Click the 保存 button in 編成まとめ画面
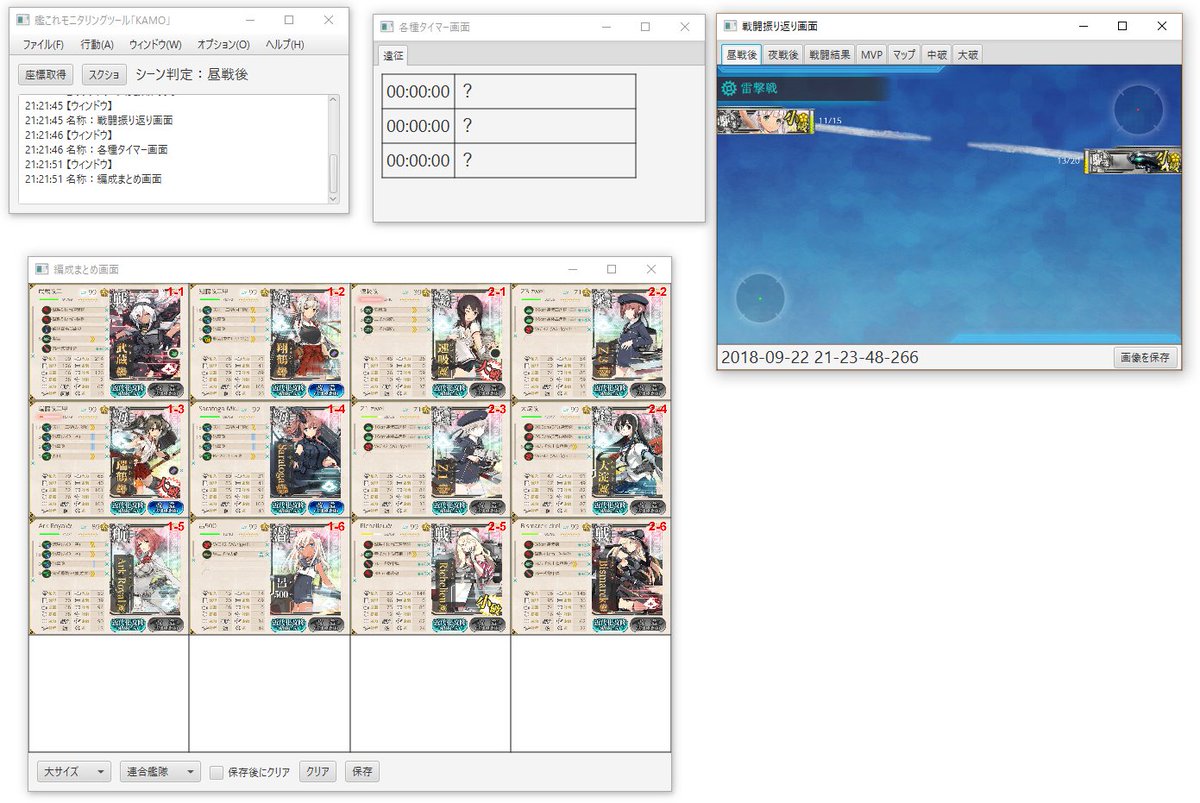Image resolution: width=1200 pixels, height=803 pixels. 362,772
